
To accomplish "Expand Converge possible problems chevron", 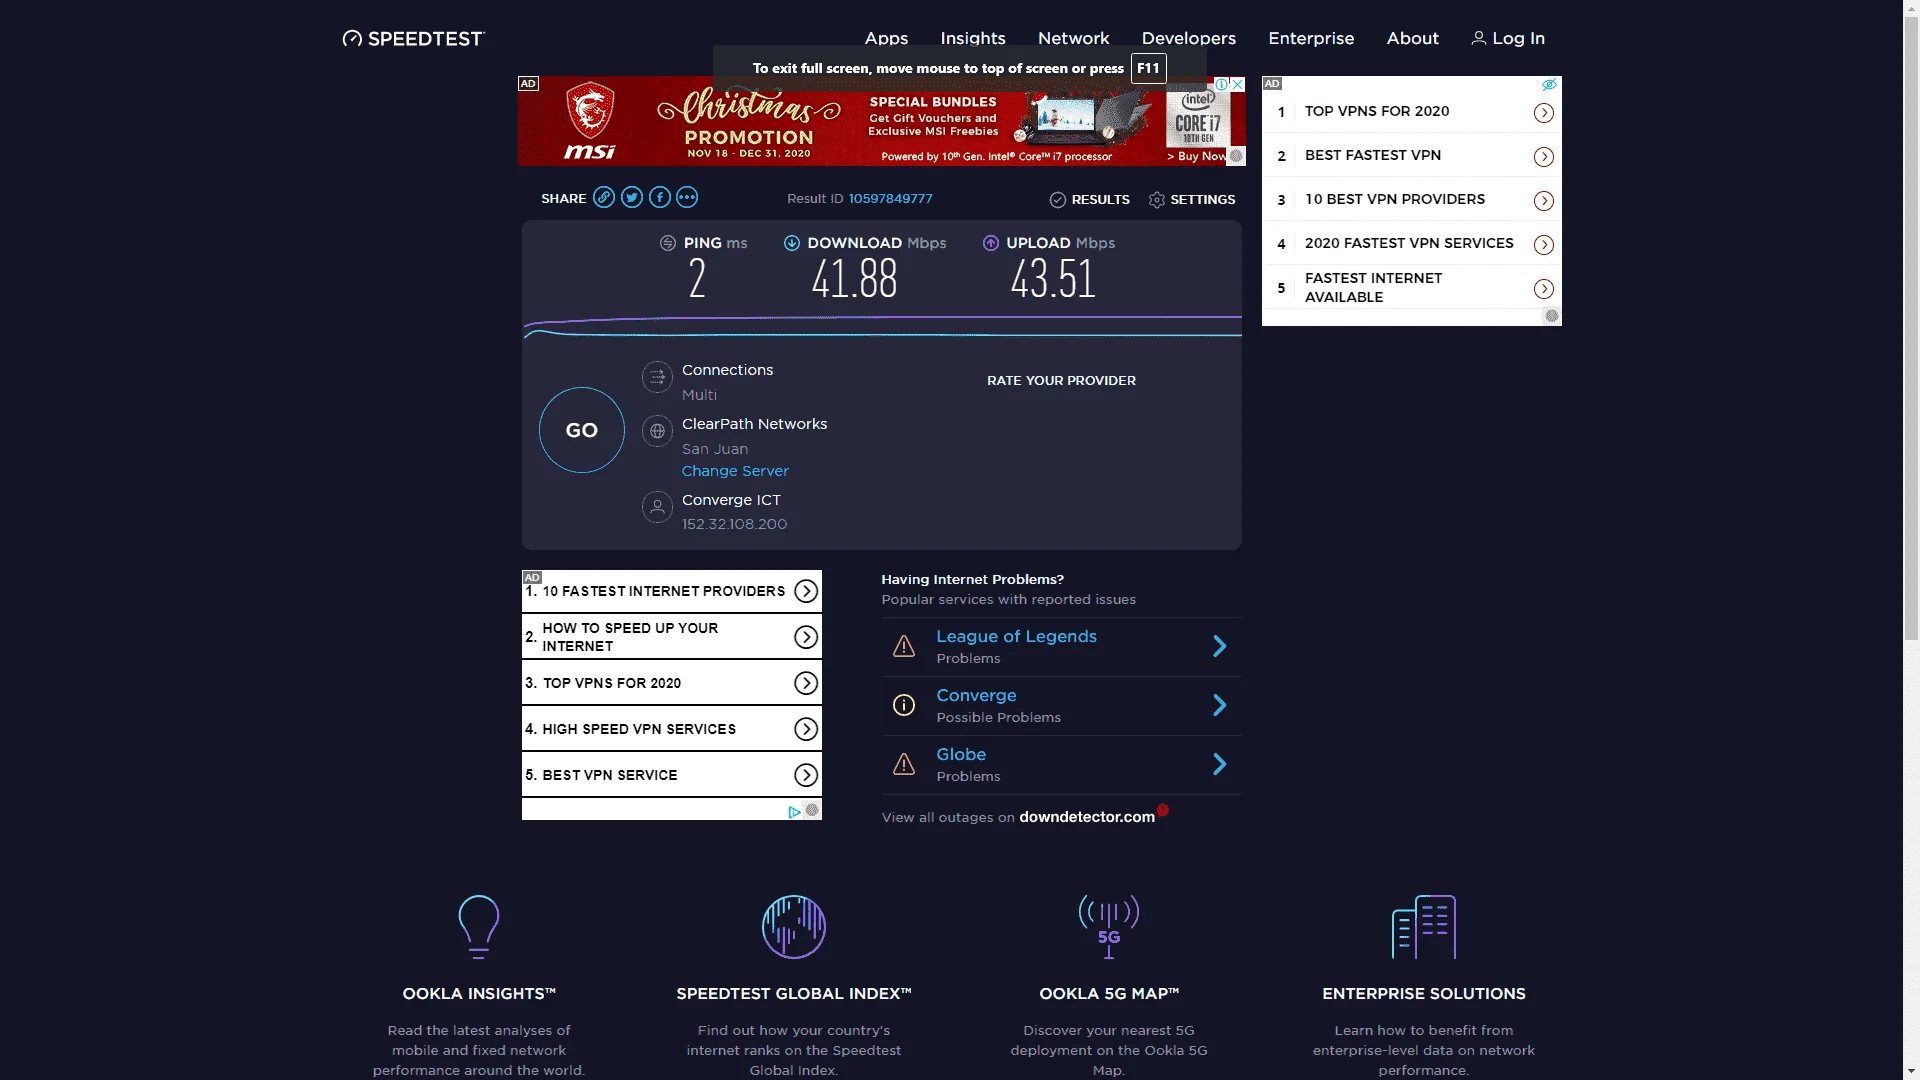I will tap(1220, 705).
